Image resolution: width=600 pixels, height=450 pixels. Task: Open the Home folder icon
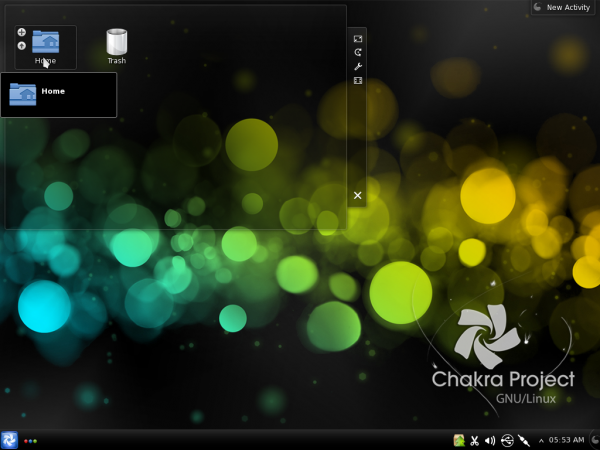46,41
